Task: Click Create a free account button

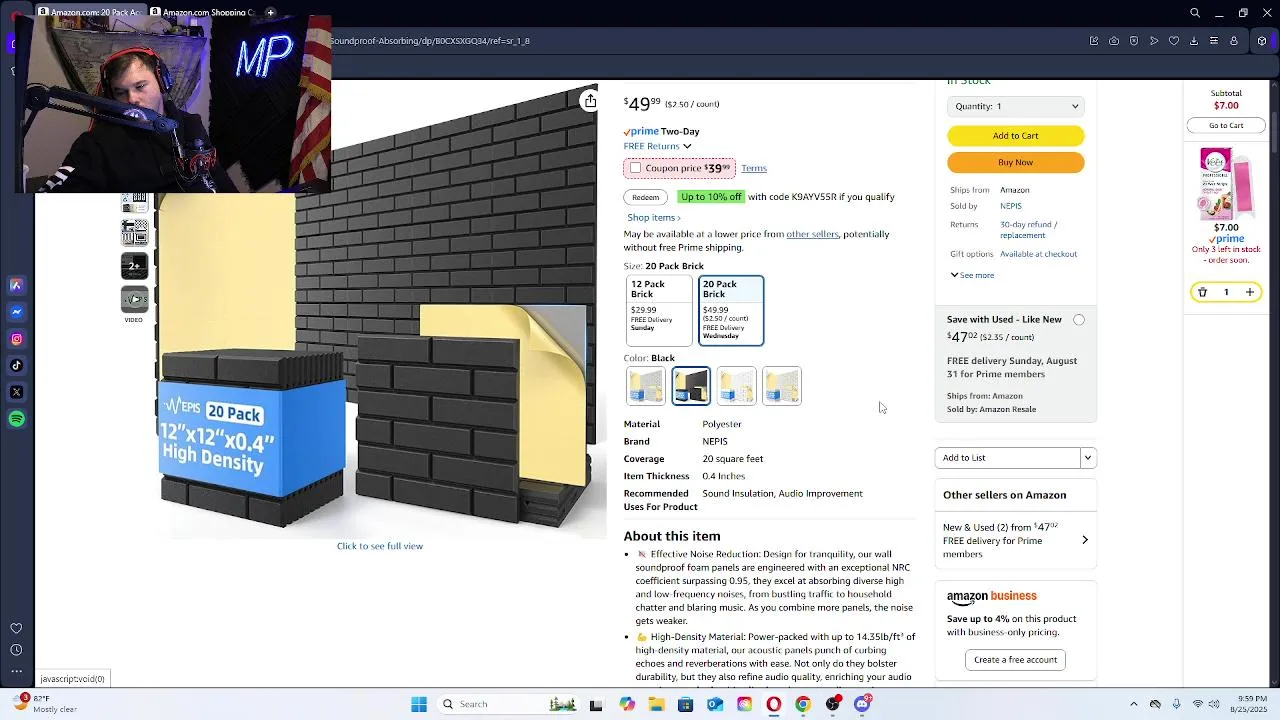Action: pyautogui.click(x=1015, y=660)
